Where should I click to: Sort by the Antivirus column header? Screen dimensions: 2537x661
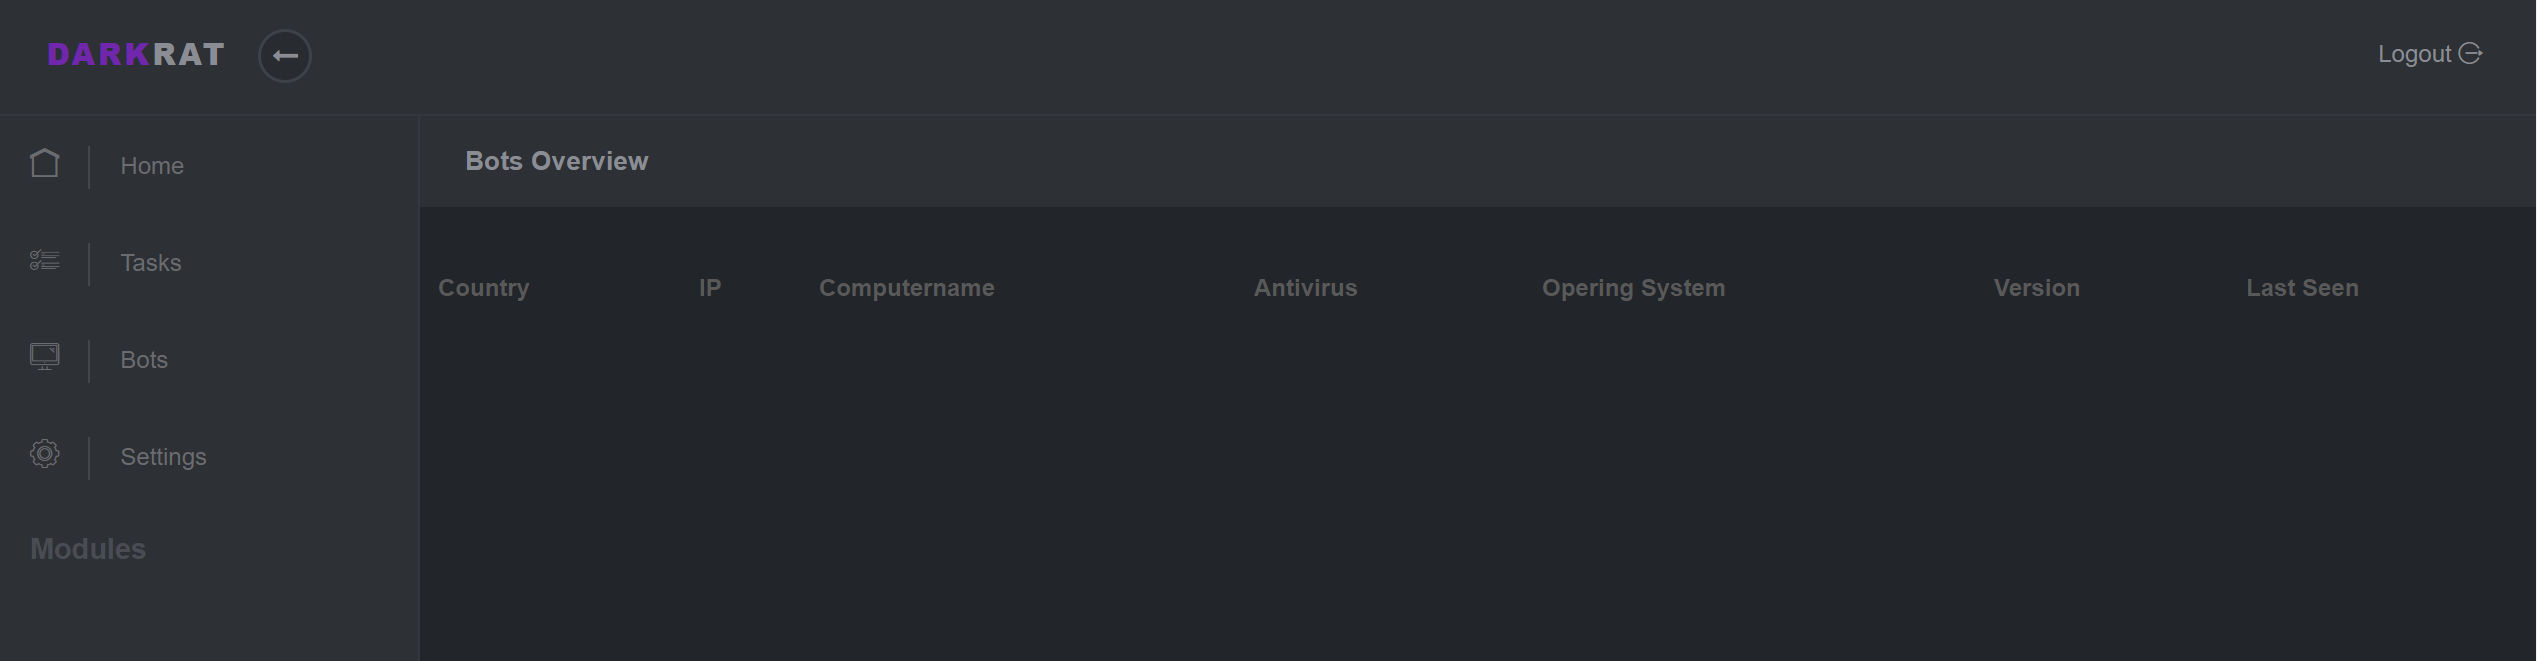(1306, 288)
